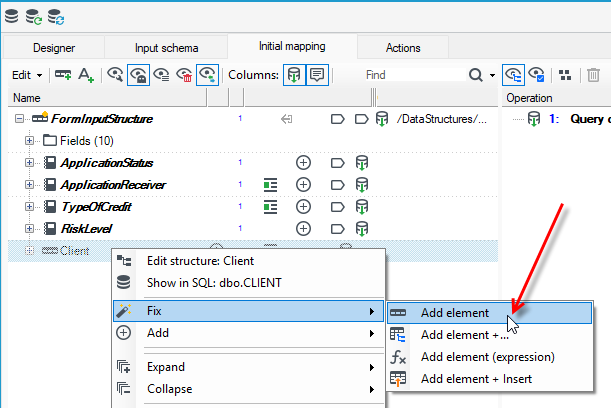
Task: Click the plus circle in TypeOfCredit row
Action: (x=303, y=207)
